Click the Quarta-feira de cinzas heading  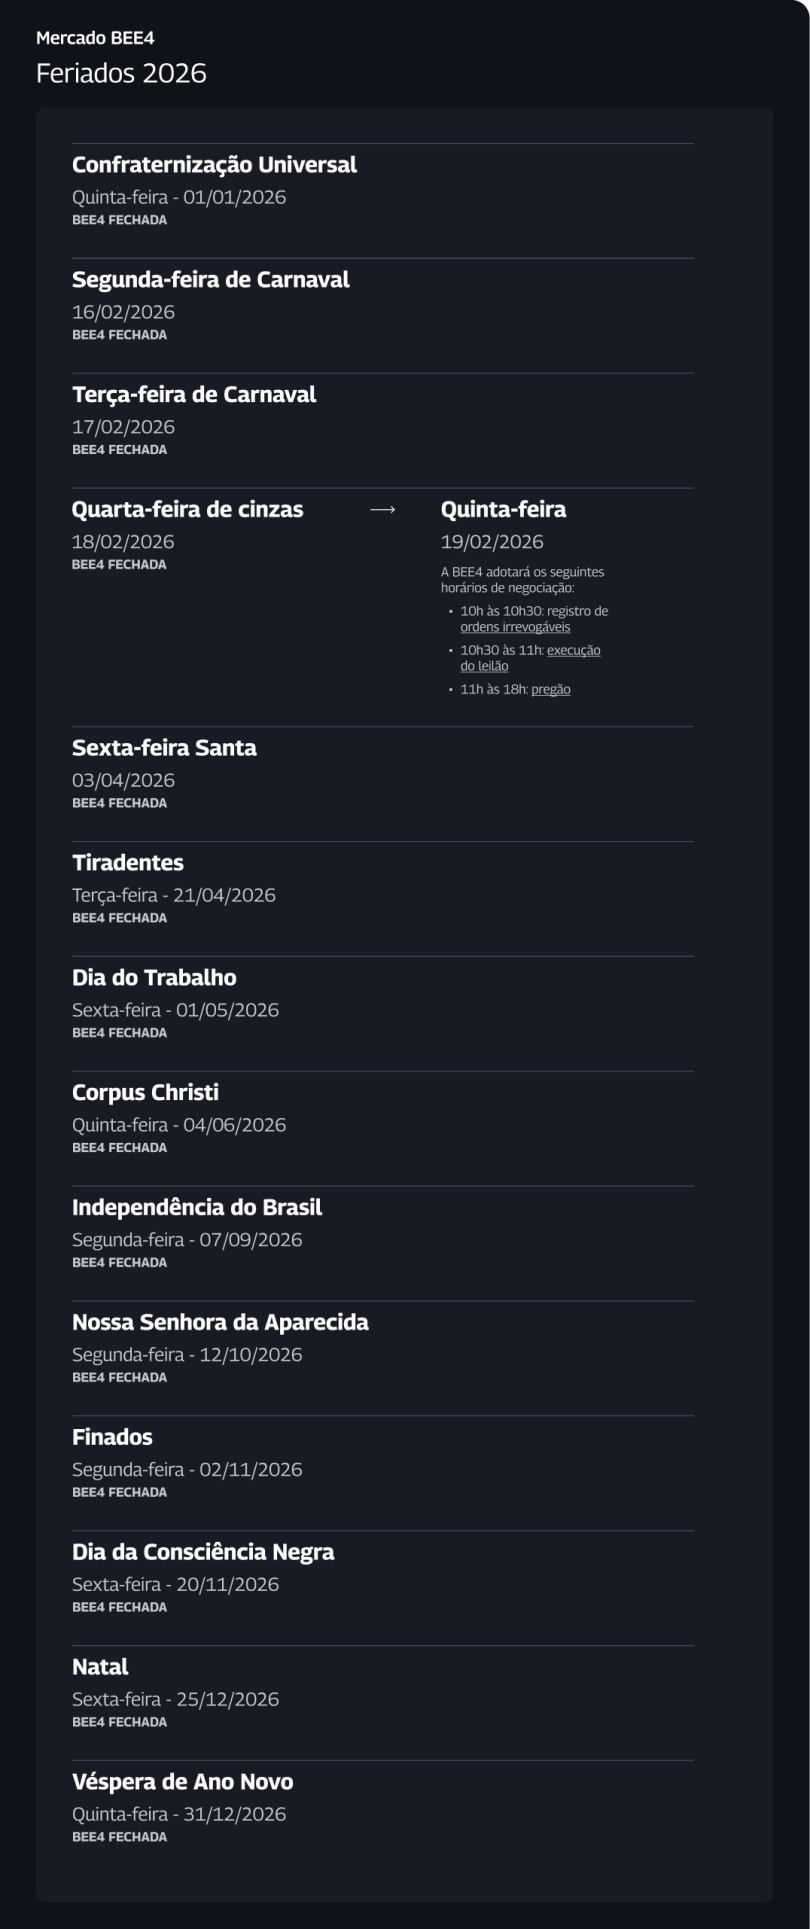tap(187, 510)
